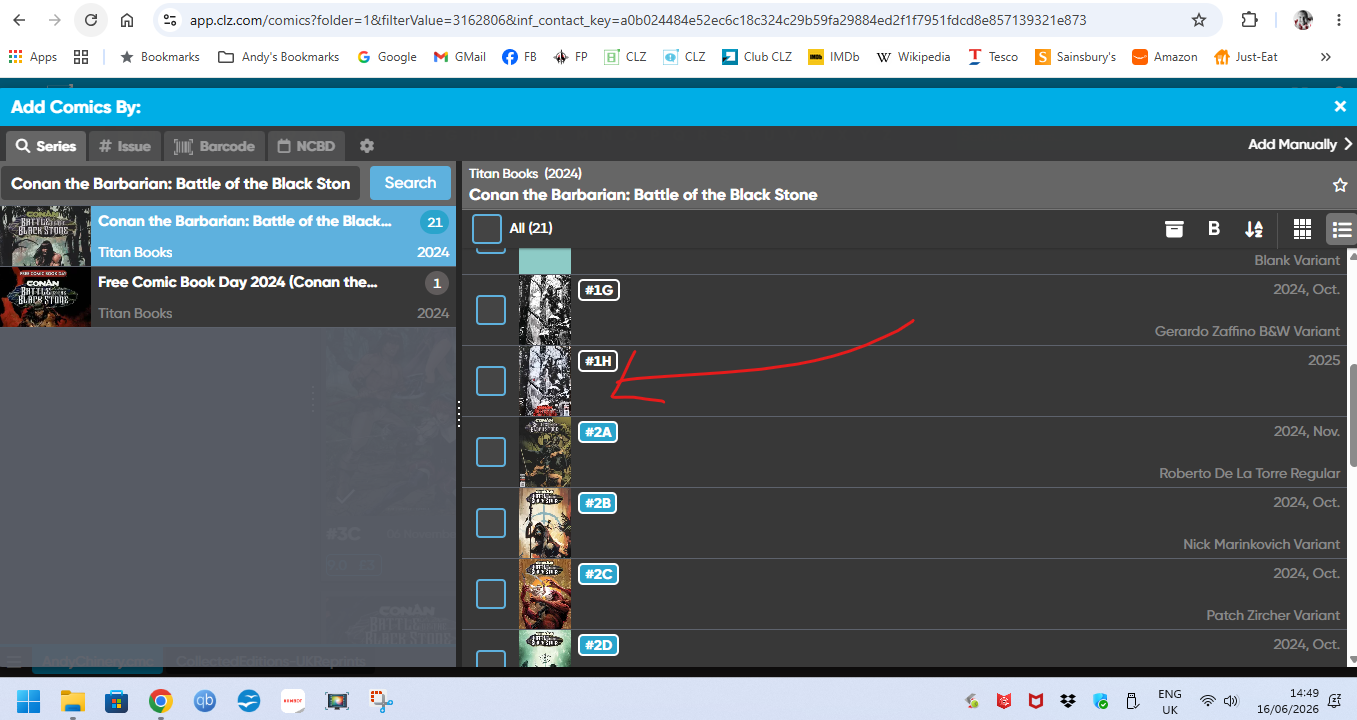This screenshot has height=720, width=1357.
Task: Open the add-comics settings gear
Action: pos(367,146)
